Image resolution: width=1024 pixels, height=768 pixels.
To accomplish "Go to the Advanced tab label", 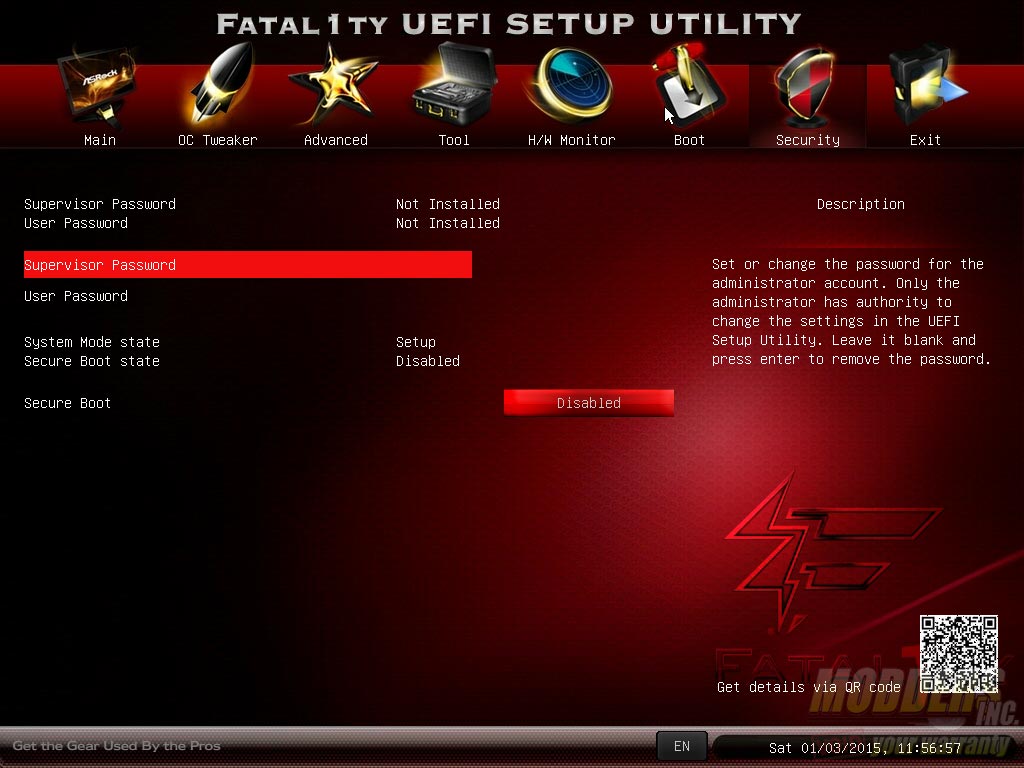I will [336, 140].
